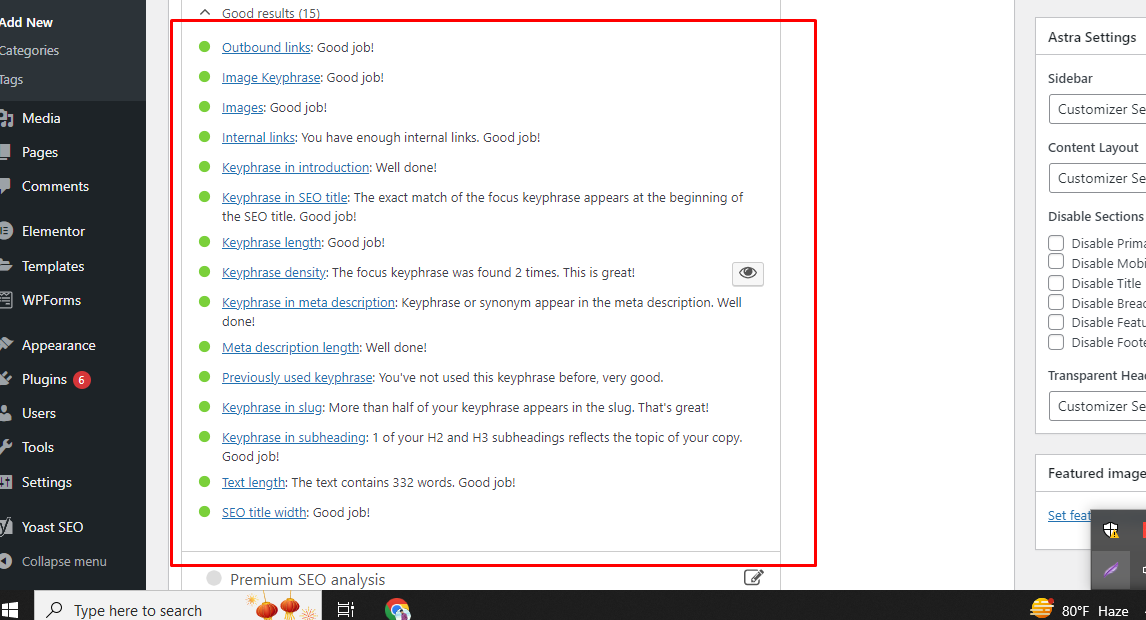Click the Plugins sidebar icon
Screen dimensions: 1146x620
pos(6,379)
